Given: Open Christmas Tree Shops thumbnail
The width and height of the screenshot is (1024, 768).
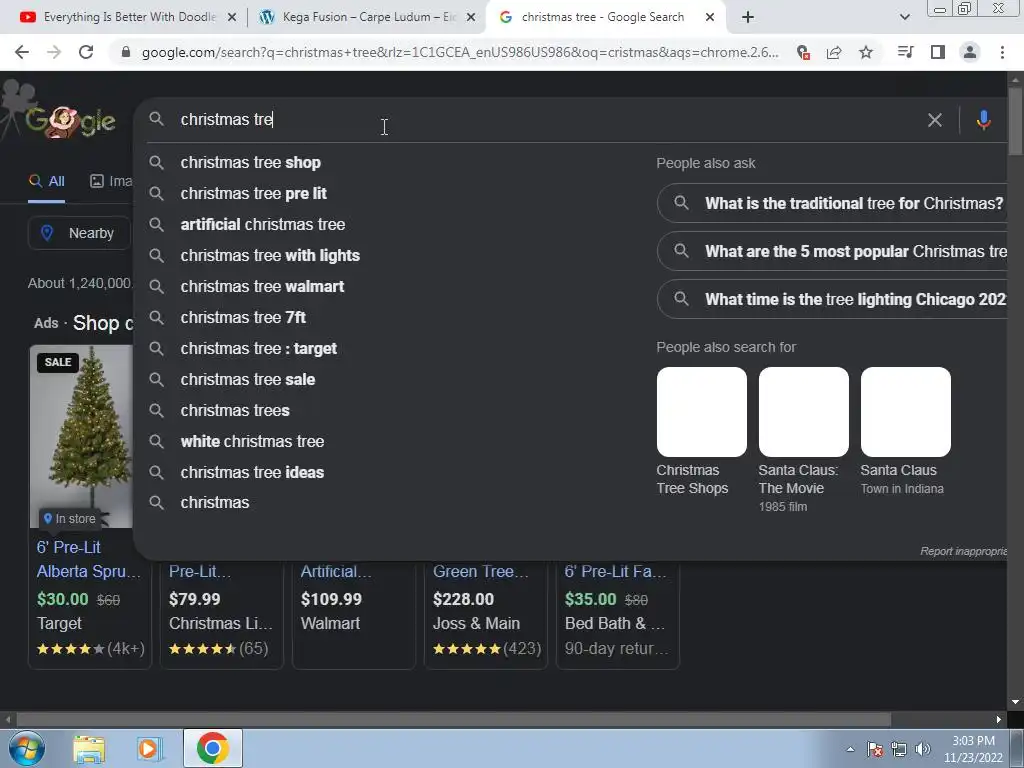Looking at the screenshot, I should pos(701,412).
